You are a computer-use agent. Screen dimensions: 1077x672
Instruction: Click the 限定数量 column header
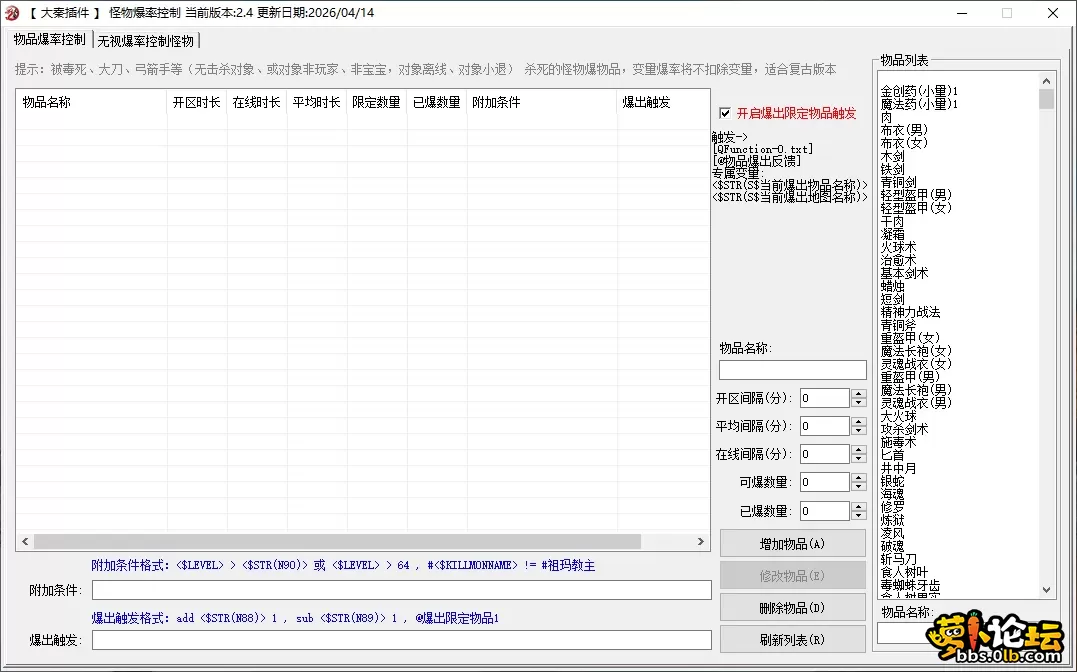tap(376, 102)
